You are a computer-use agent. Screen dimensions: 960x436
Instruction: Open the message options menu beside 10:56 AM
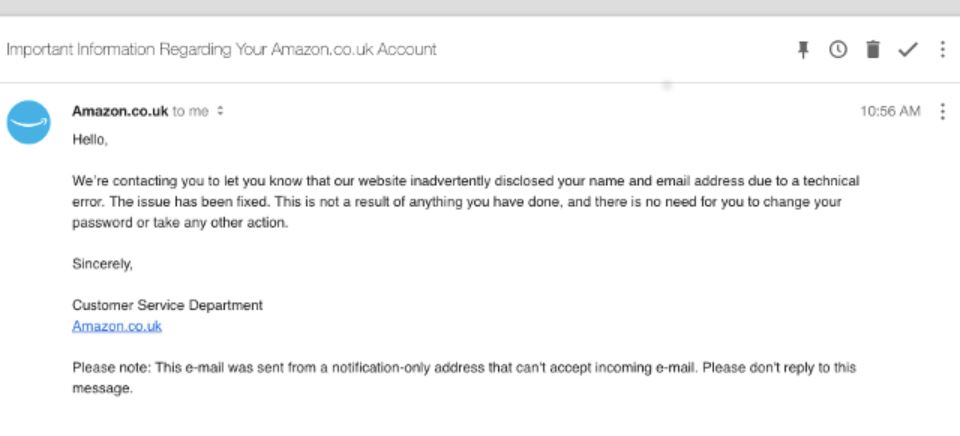pyautogui.click(x=942, y=111)
